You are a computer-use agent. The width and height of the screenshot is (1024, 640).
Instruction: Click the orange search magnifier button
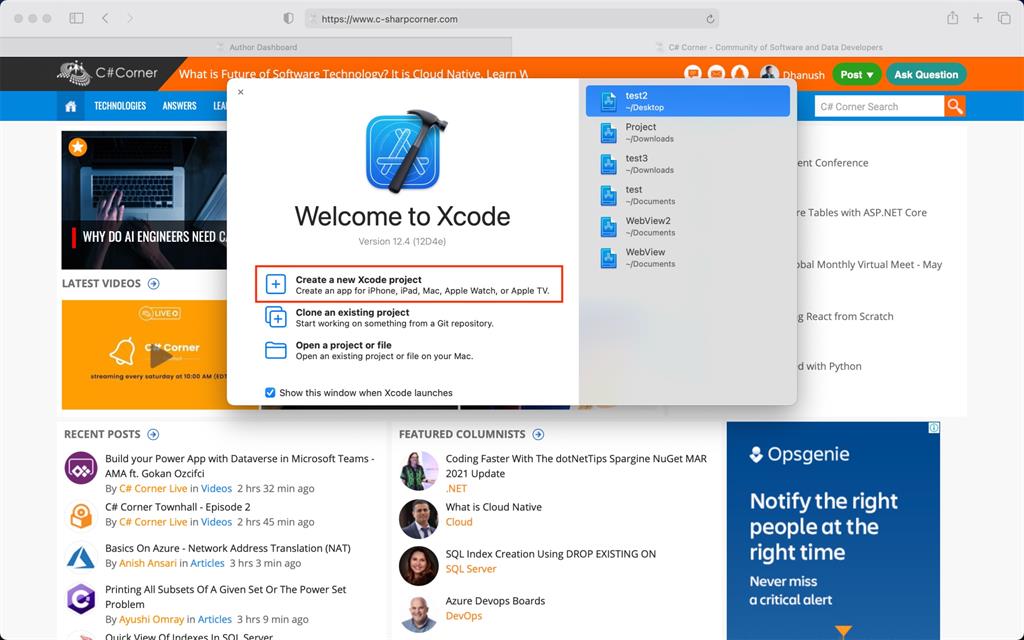(955, 106)
